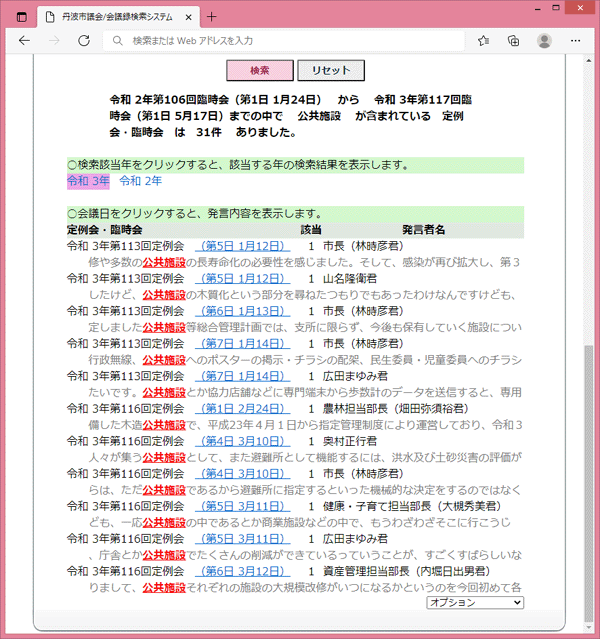
Task: Reload the current page
Action: click(84, 40)
